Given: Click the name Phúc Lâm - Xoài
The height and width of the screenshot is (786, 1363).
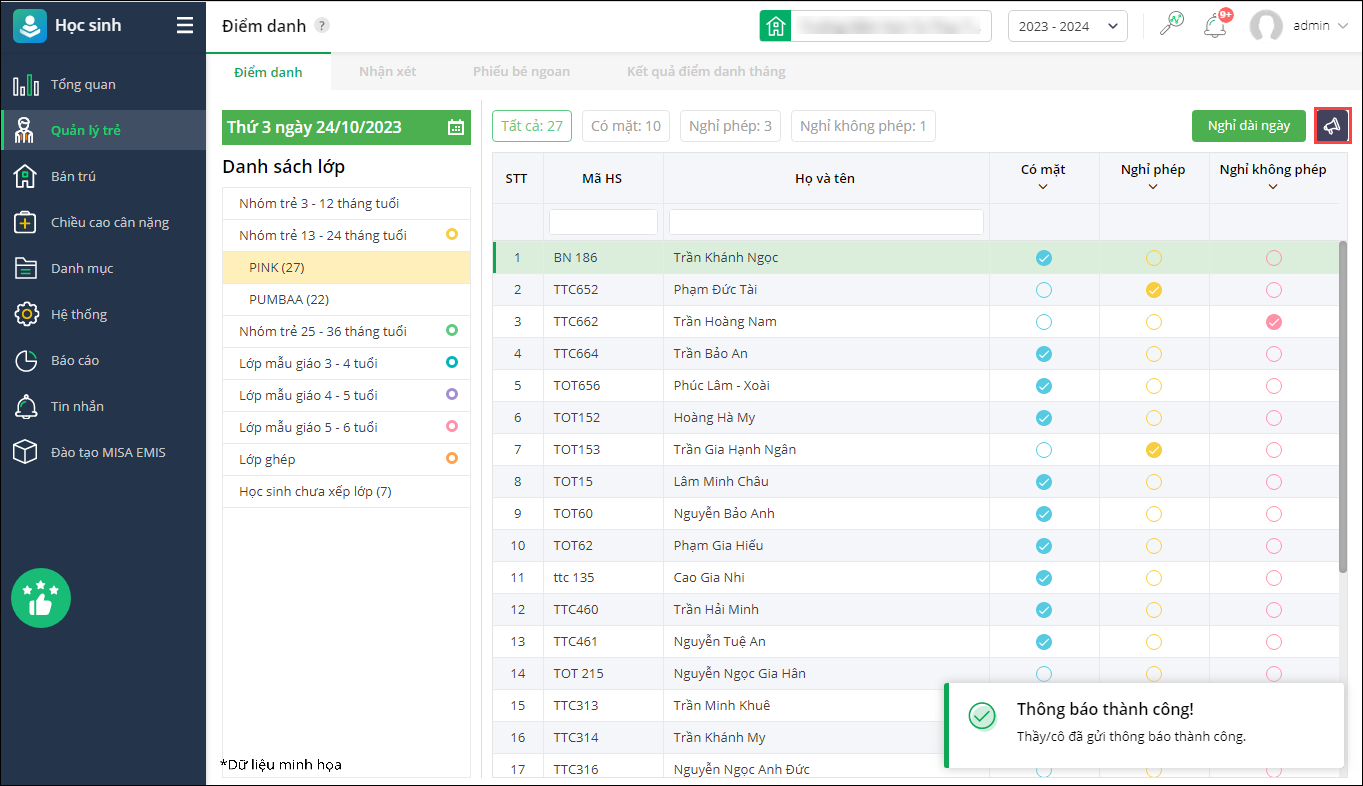Looking at the screenshot, I should click(722, 386).
